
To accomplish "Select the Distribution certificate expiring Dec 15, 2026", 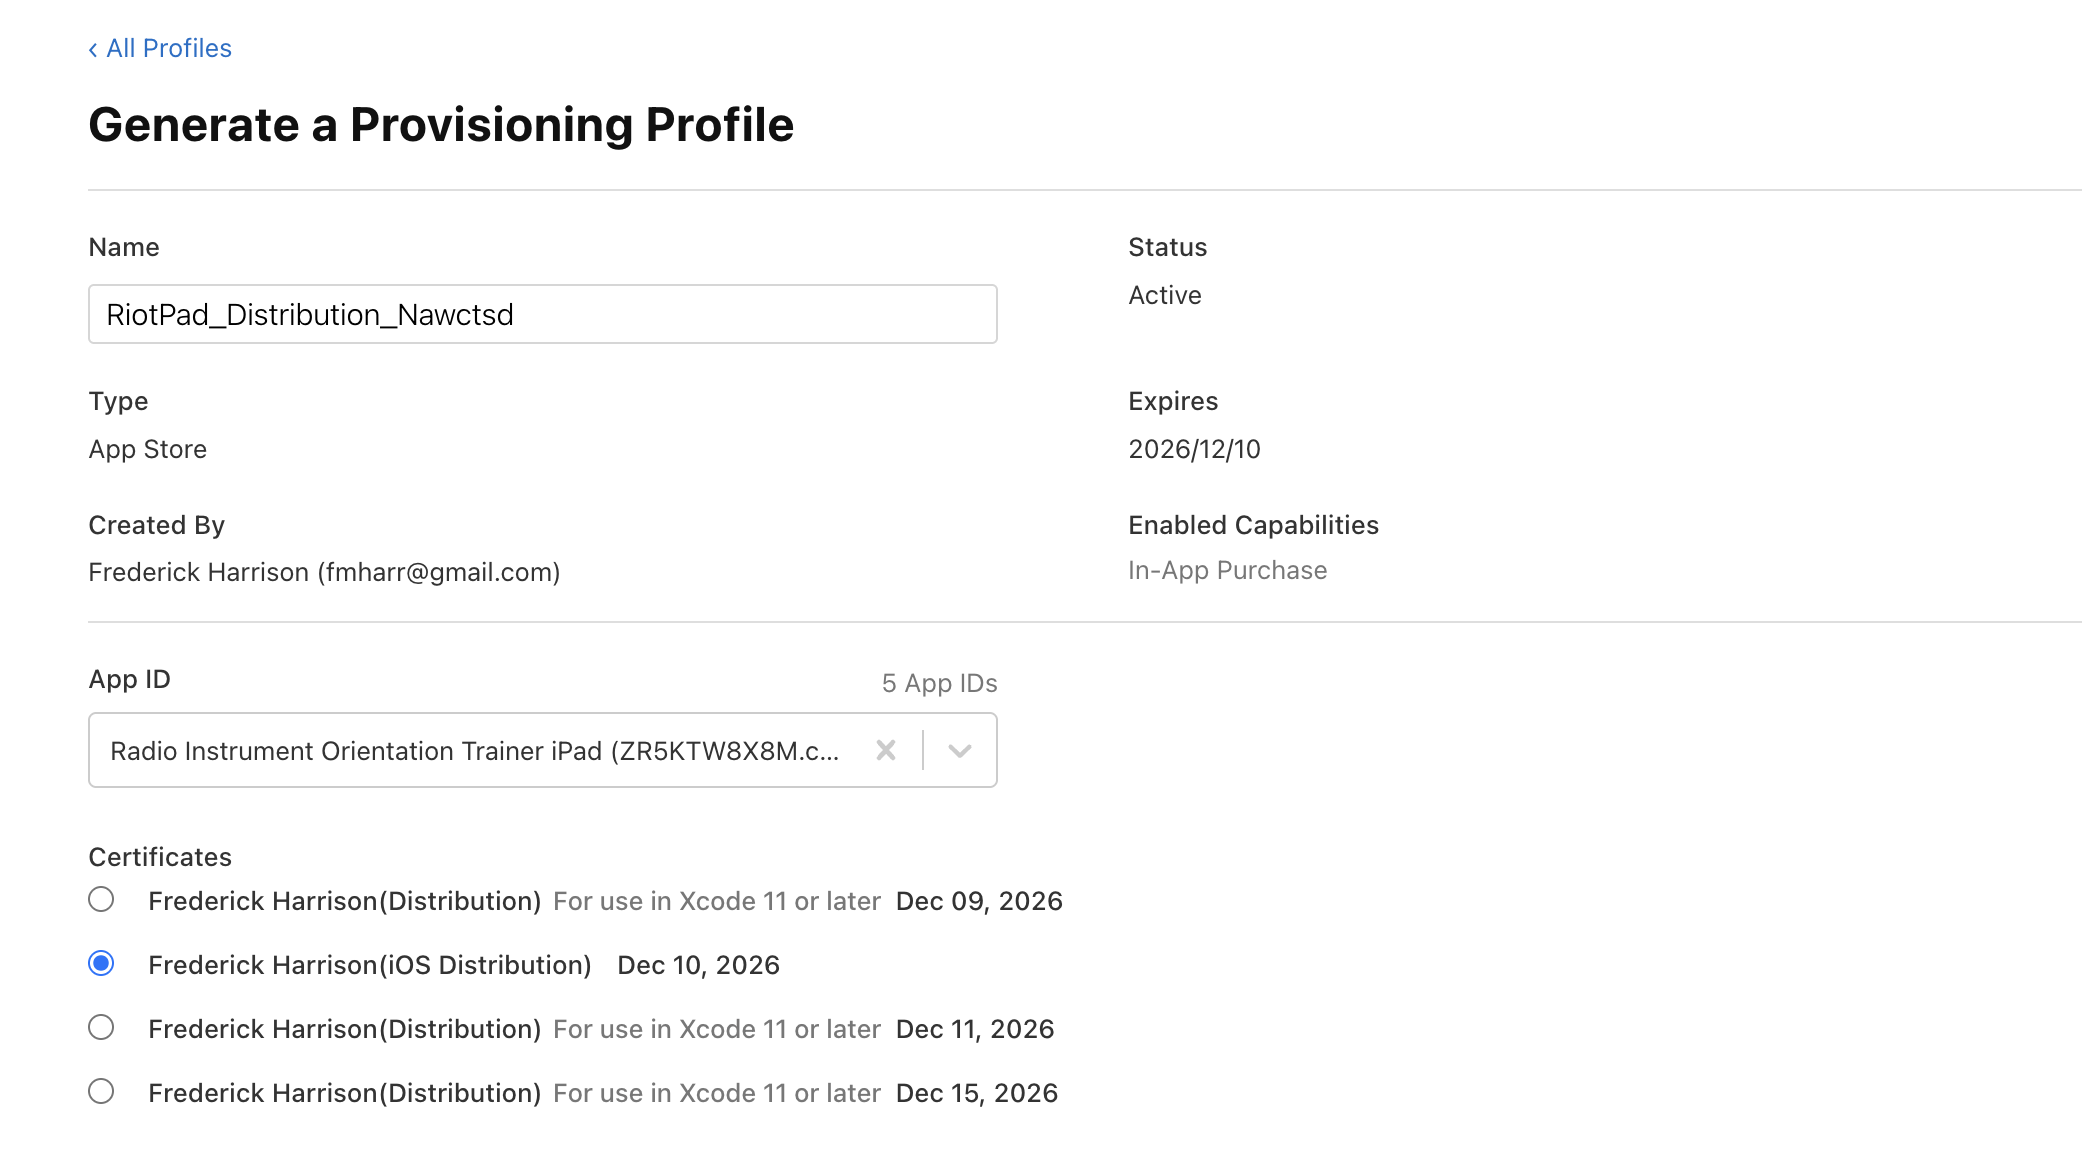I will (x=101, y=1092).
